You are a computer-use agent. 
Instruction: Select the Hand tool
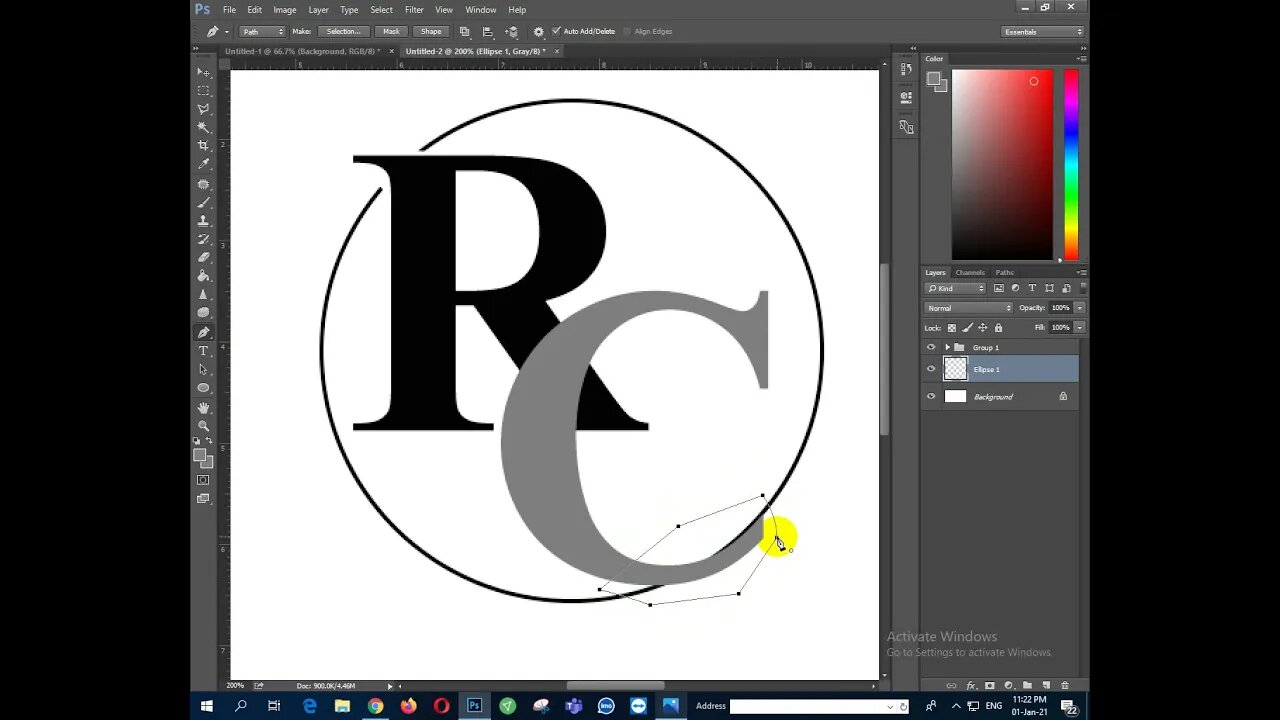tap(204, 408)
